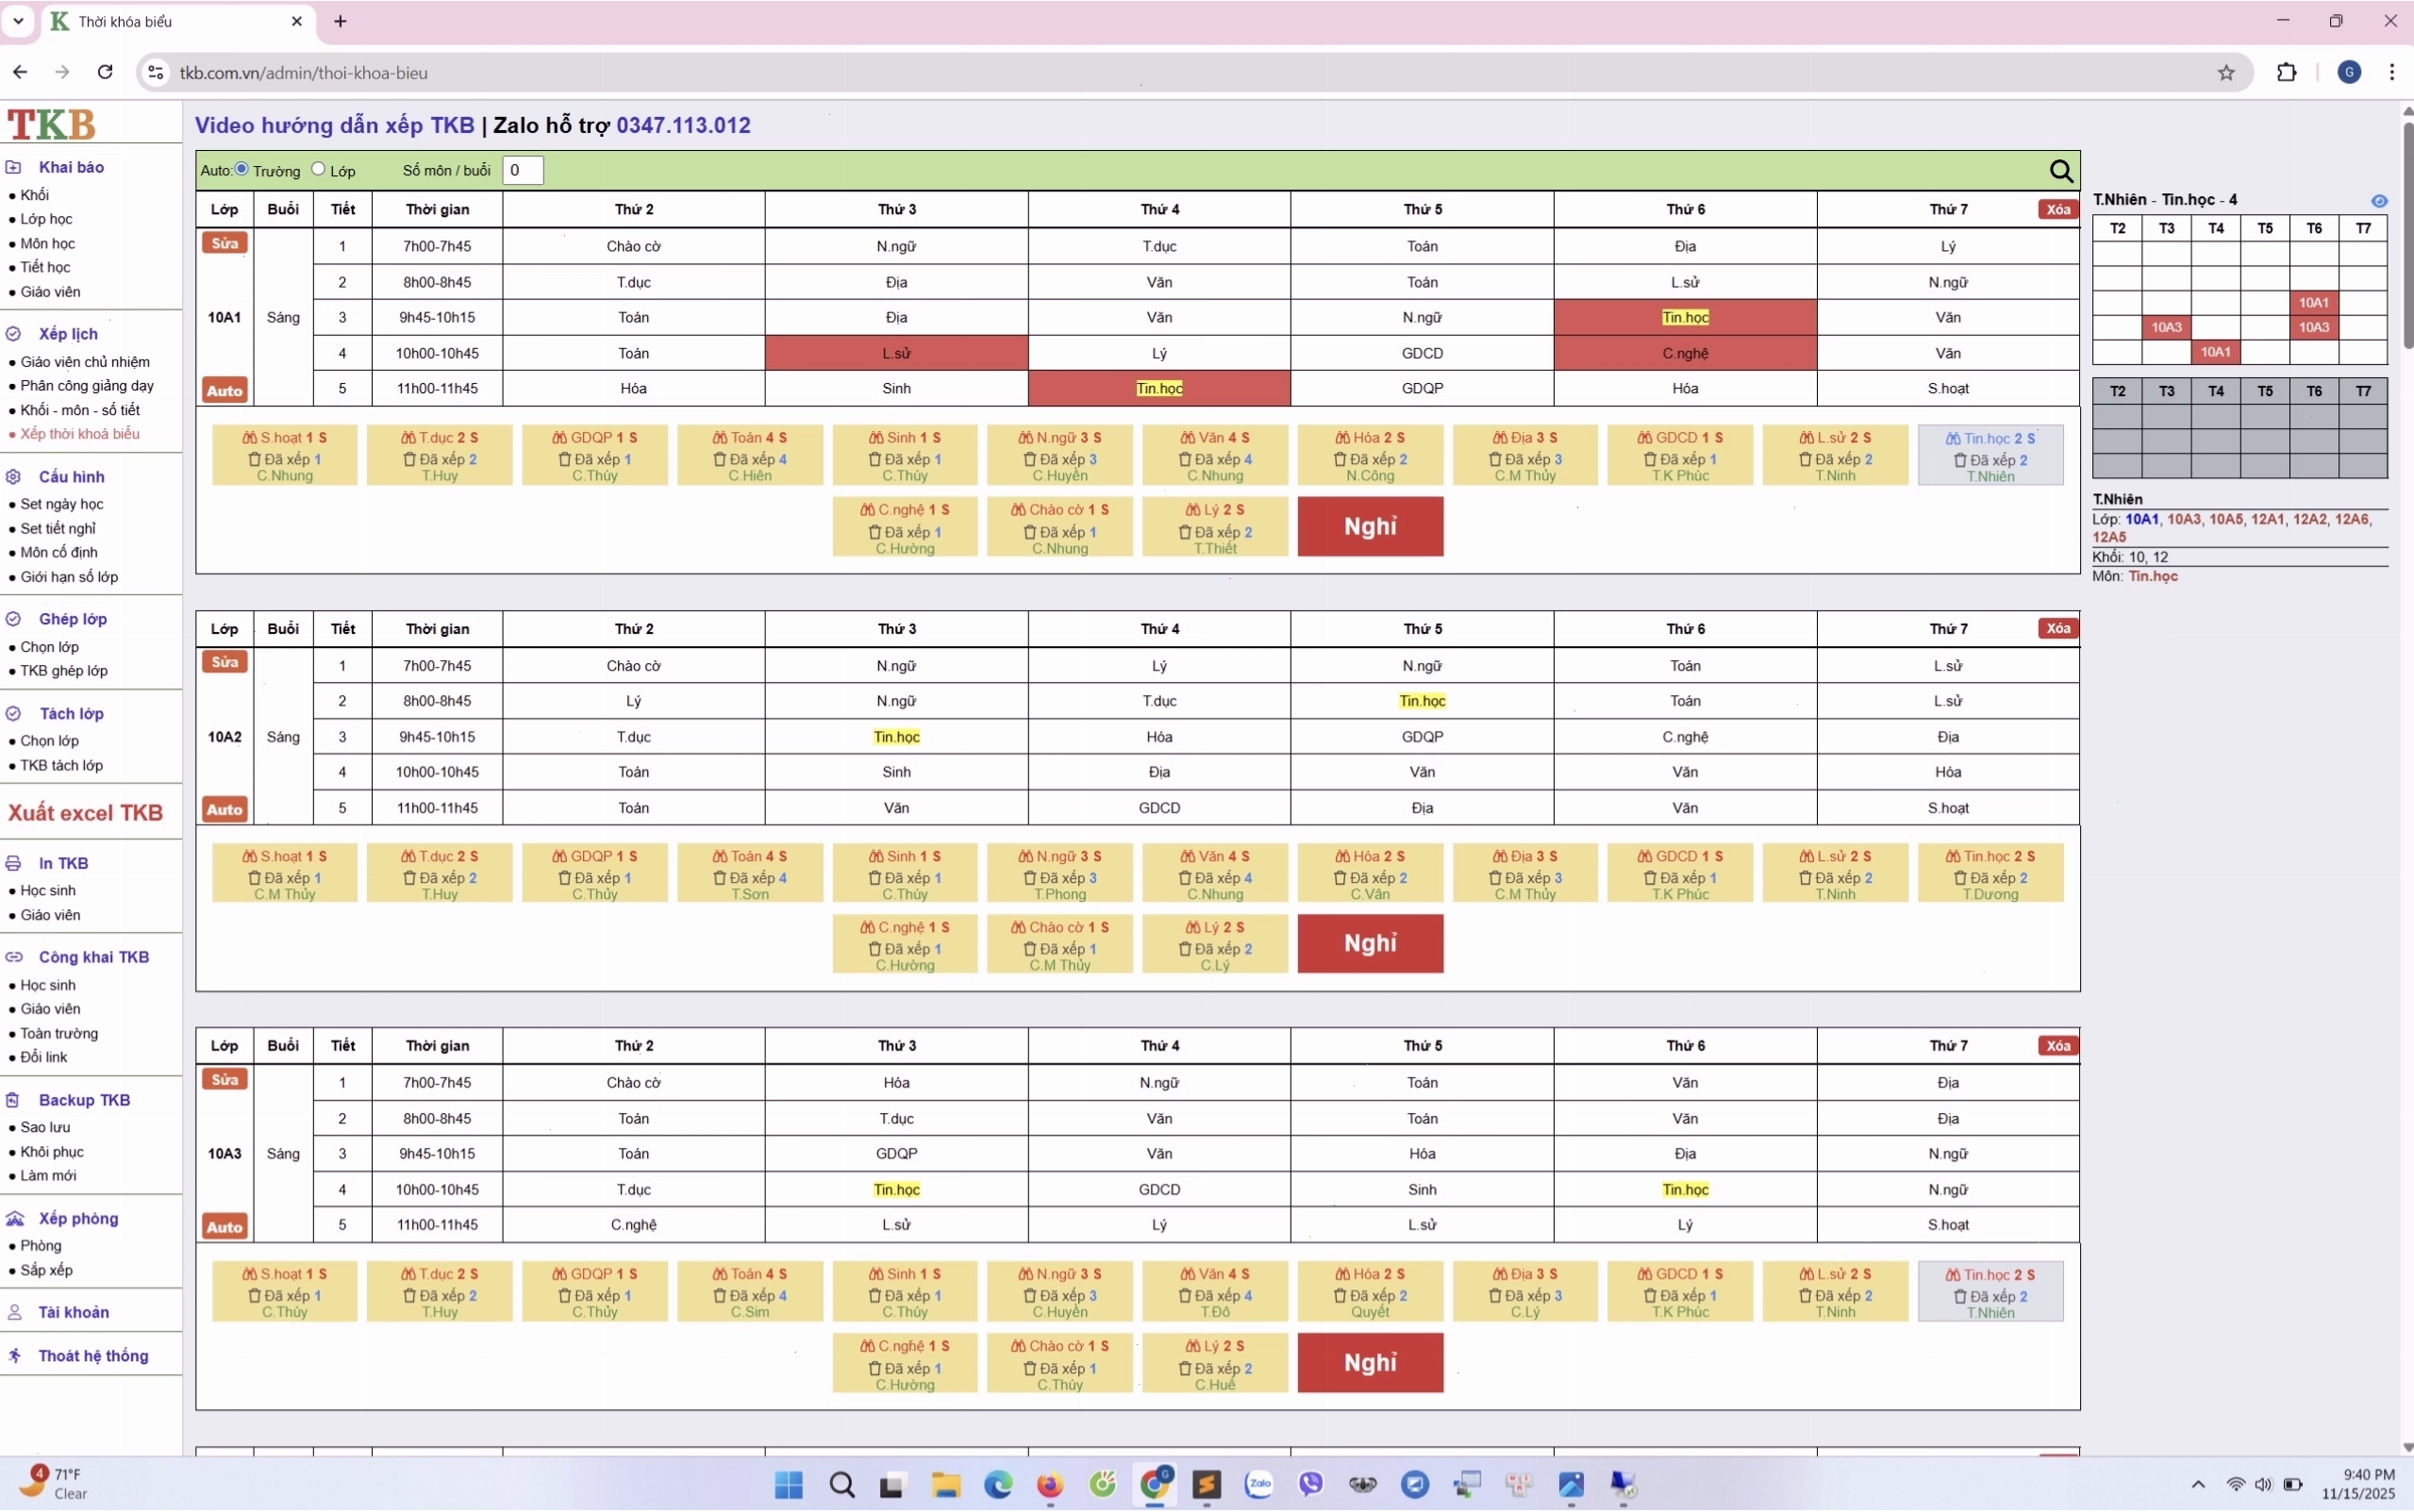Select the Trường radio button
The height and width of the screenshot is (1512, 2414).
[241, 169]
